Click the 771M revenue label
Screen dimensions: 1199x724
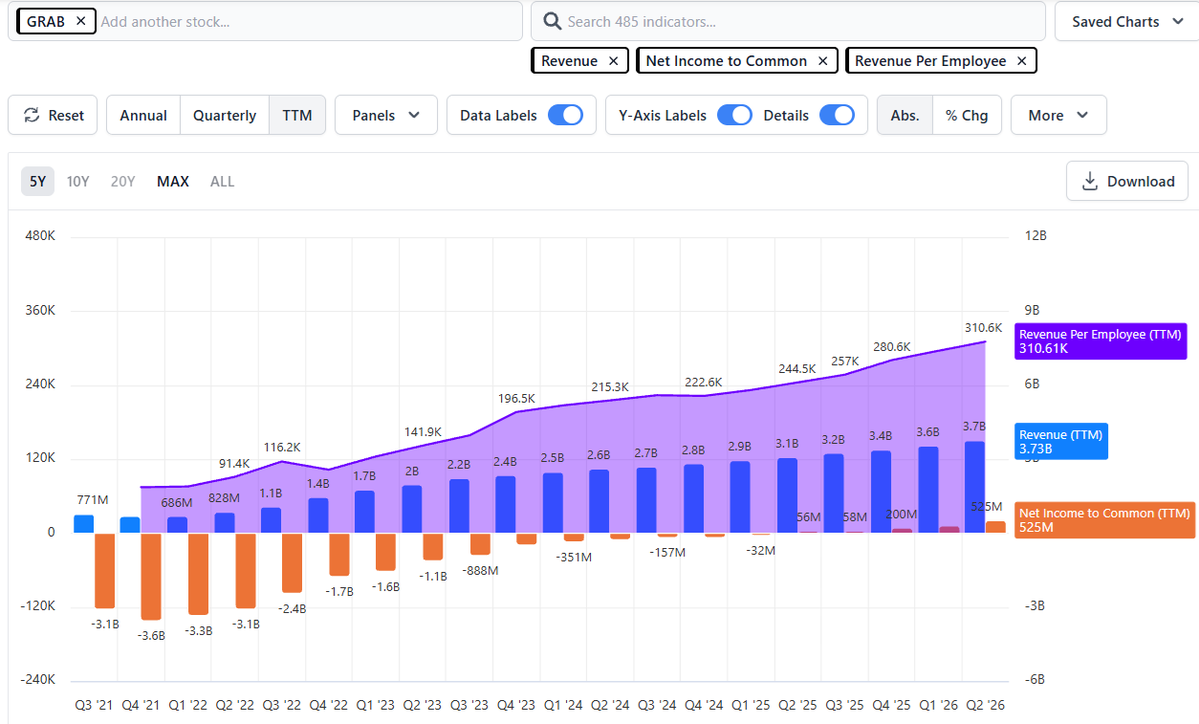tap(93, 500)
